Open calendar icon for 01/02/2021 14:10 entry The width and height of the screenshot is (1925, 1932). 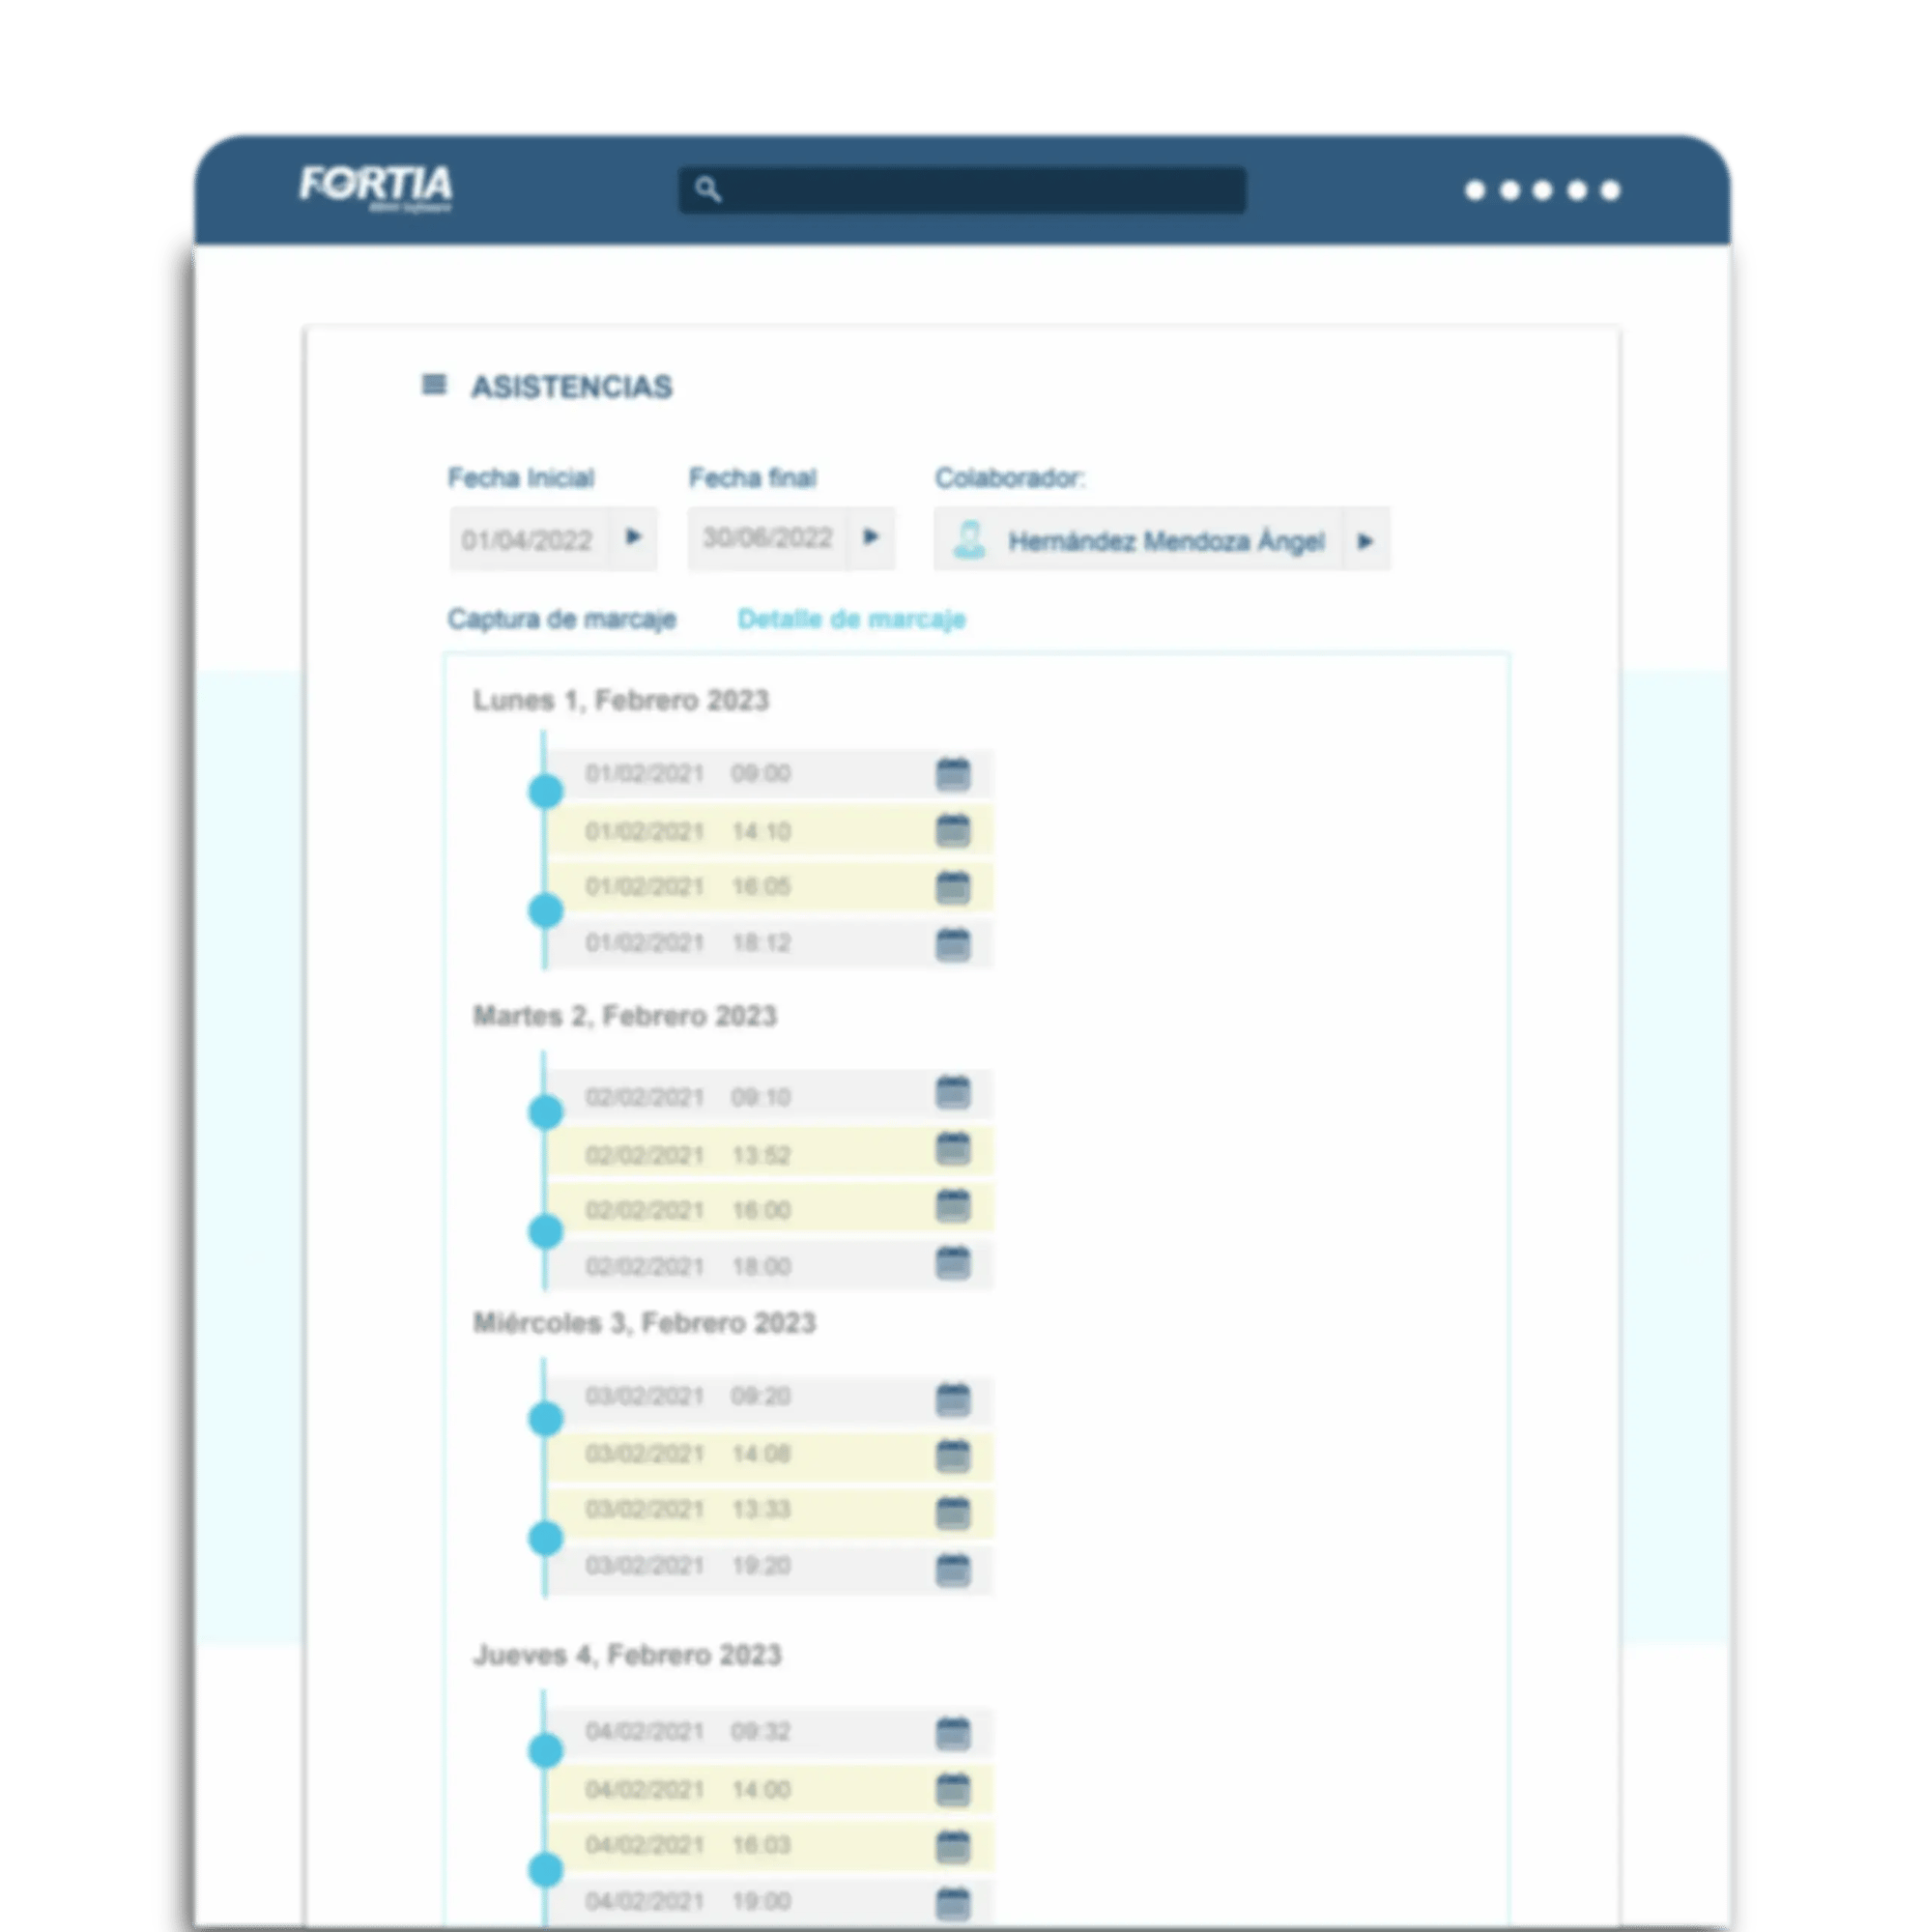[x=952, y=830]
